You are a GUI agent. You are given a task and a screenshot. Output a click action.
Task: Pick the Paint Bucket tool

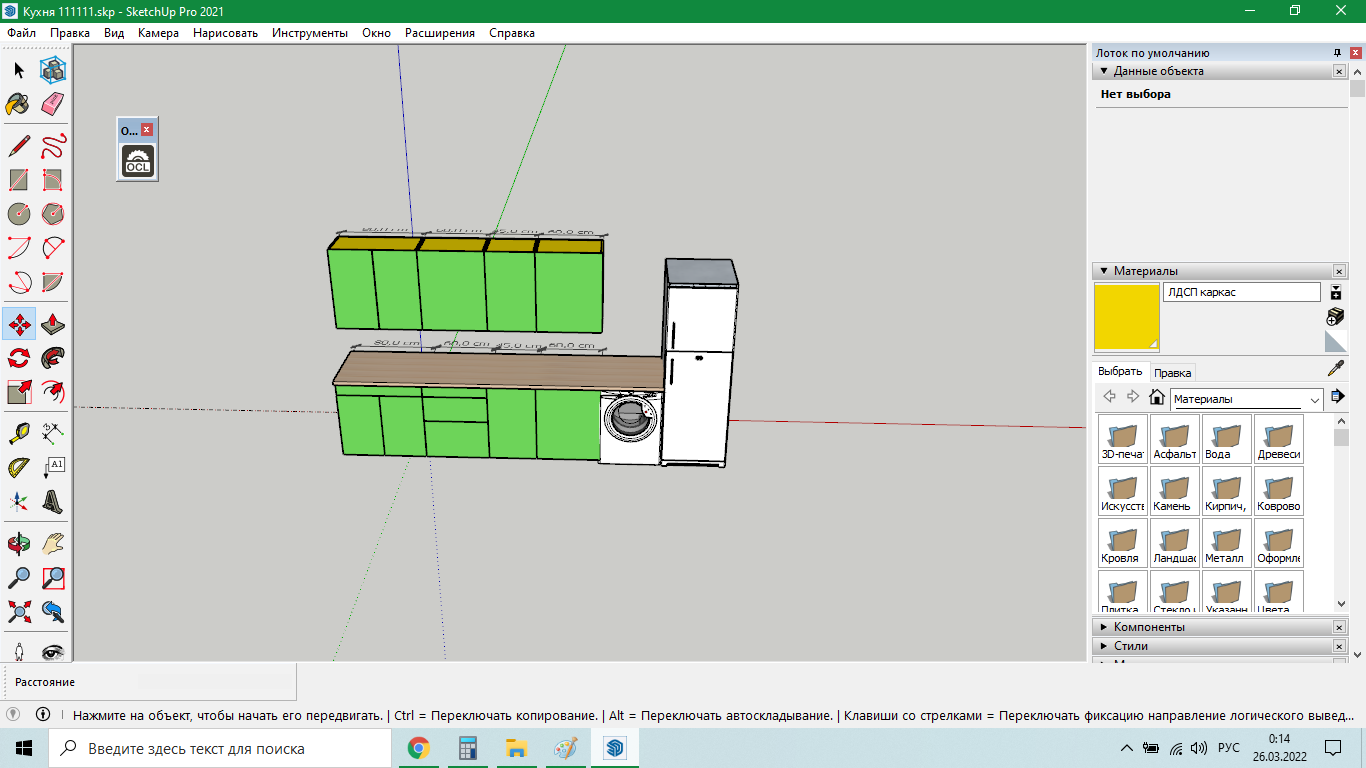pos(19,104)
